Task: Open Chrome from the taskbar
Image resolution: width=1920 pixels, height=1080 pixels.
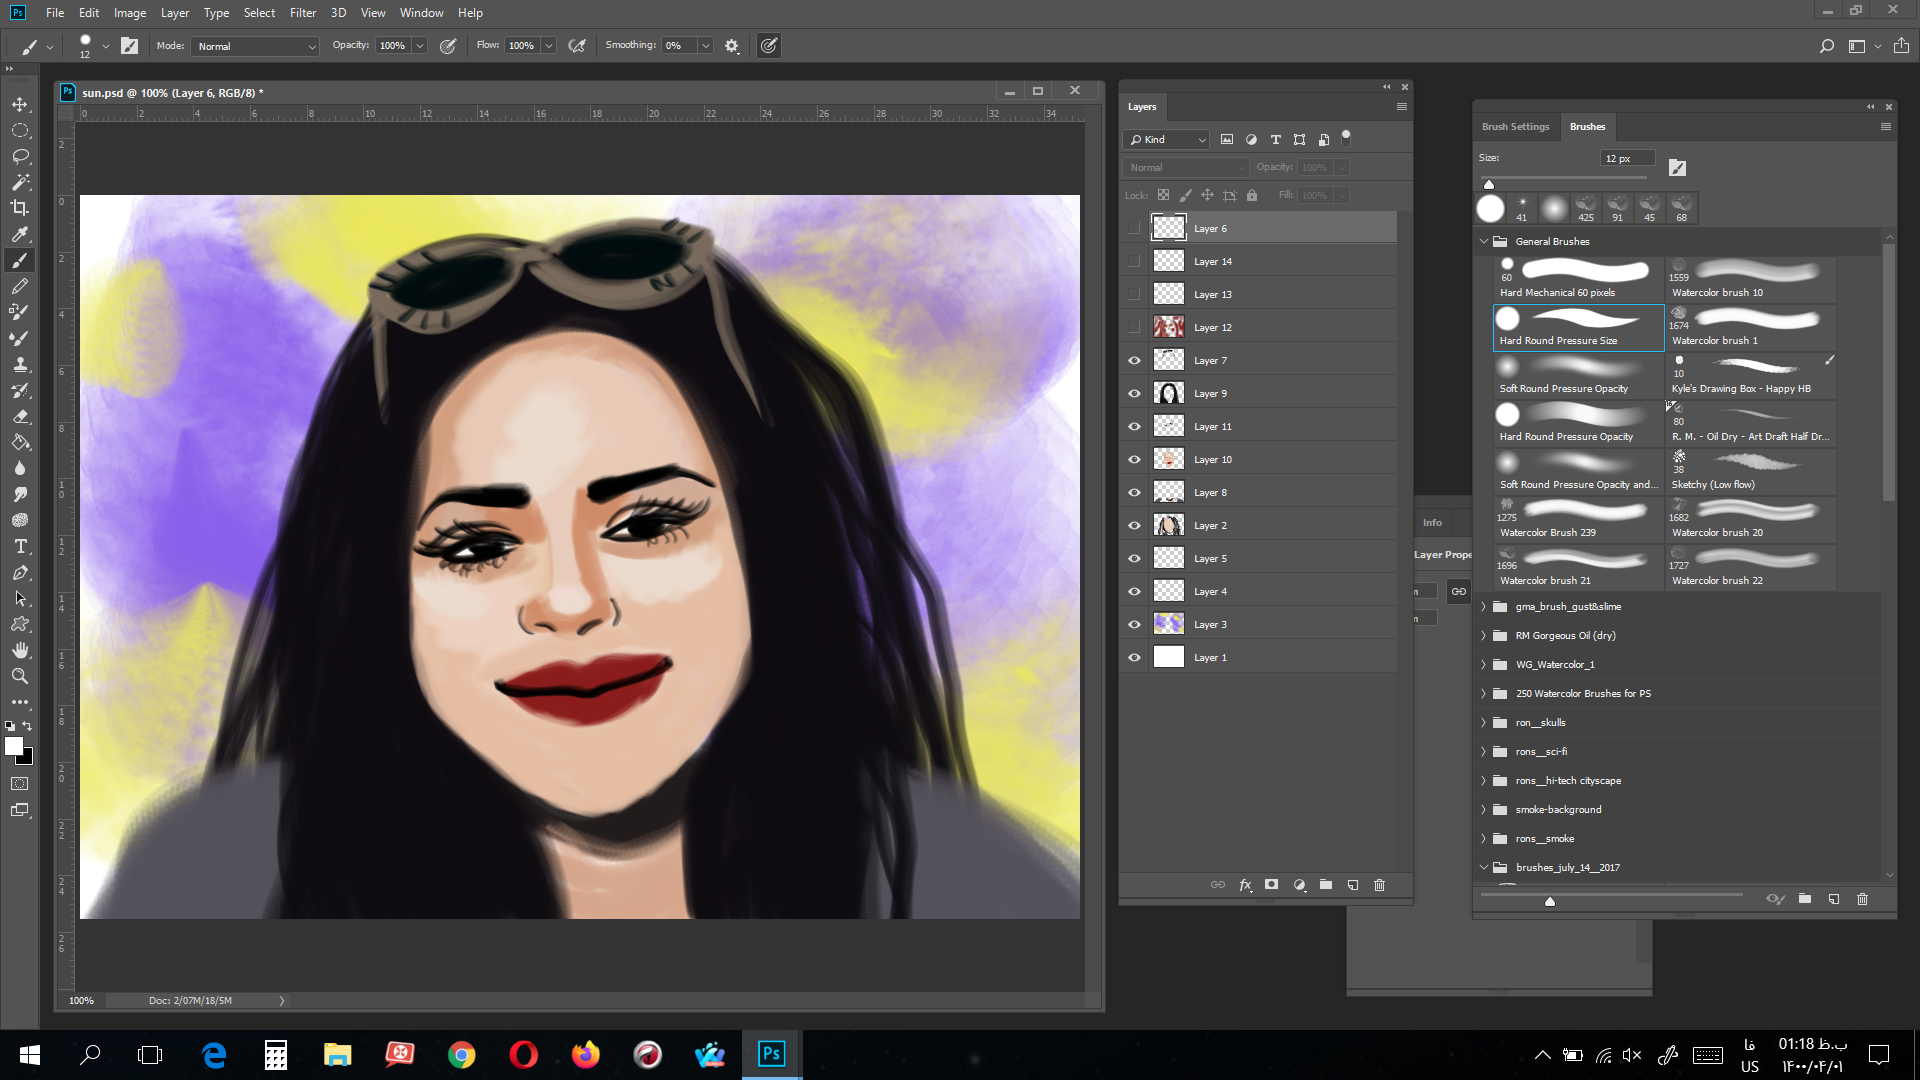Action: (462, 1054)
